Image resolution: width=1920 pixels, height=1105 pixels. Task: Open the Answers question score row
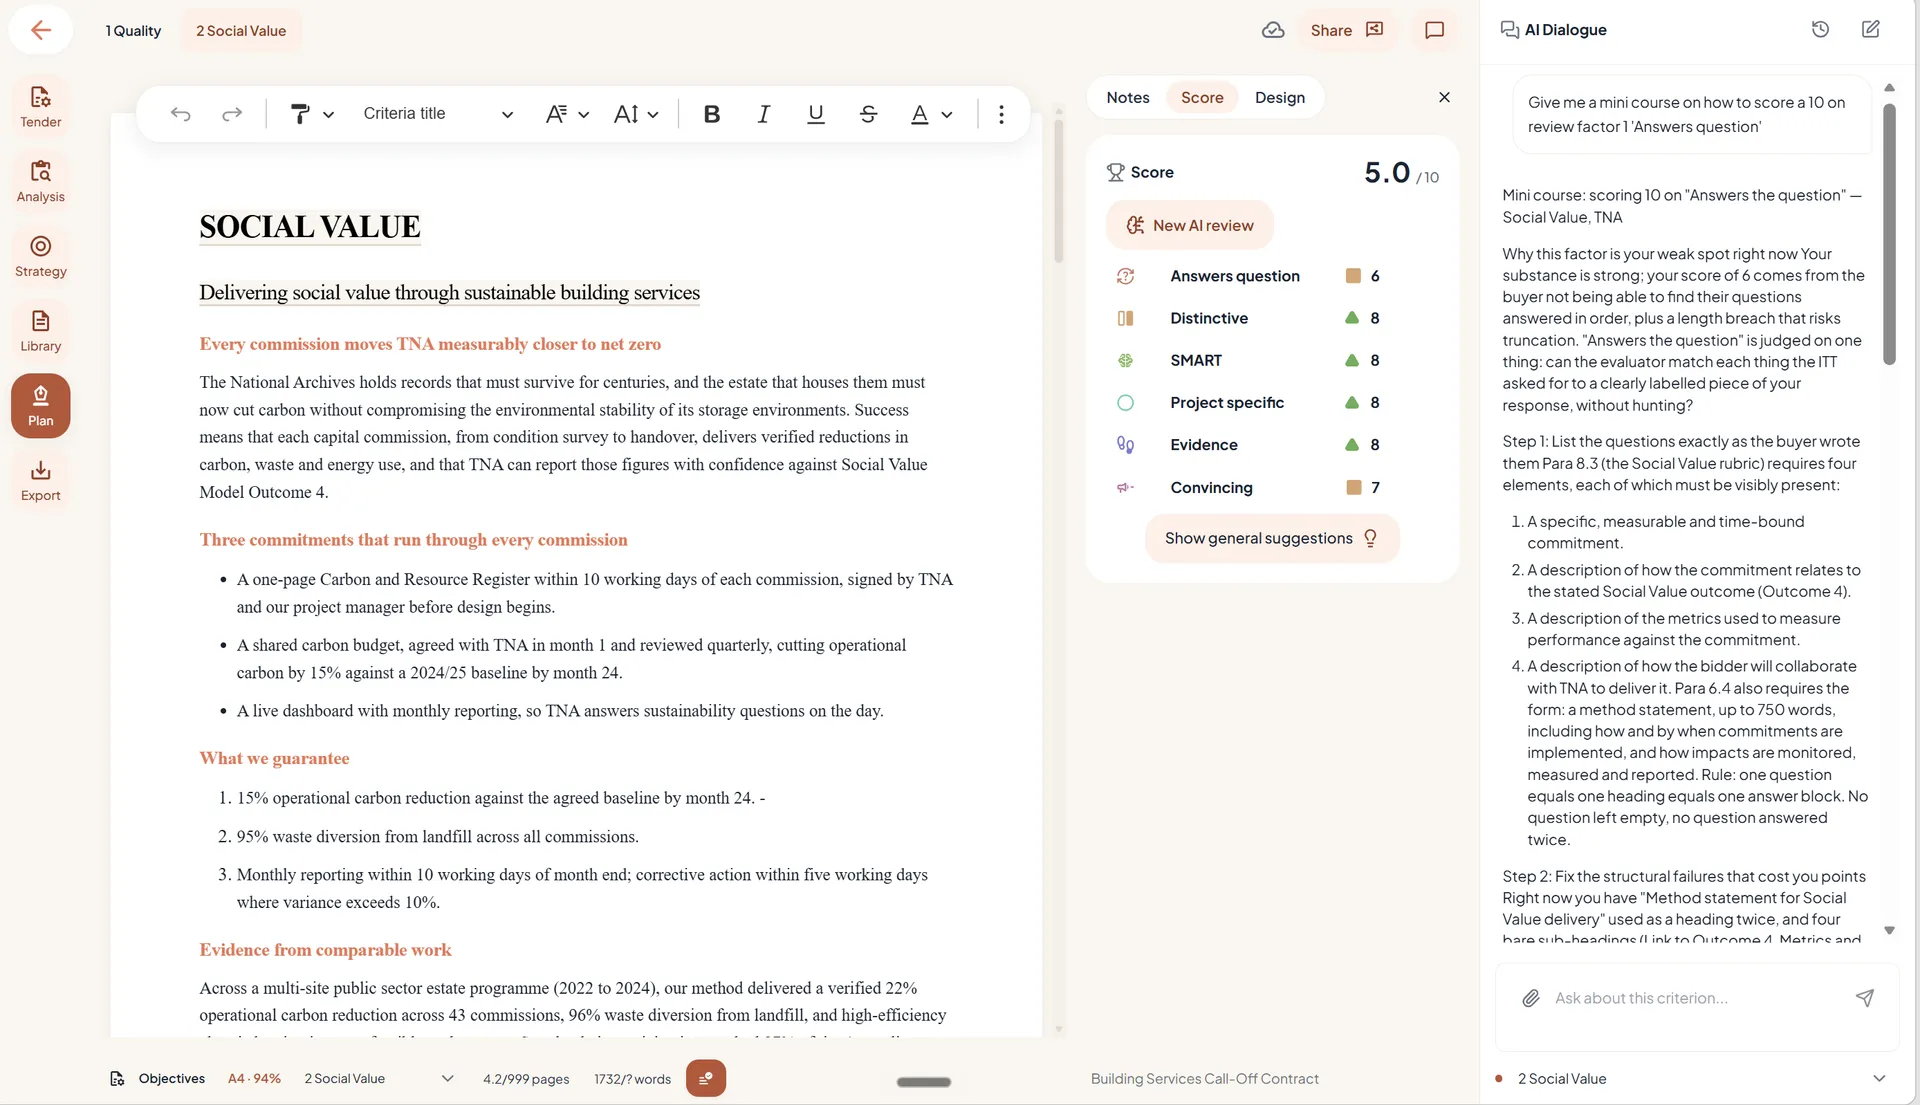pos(1272,276)
